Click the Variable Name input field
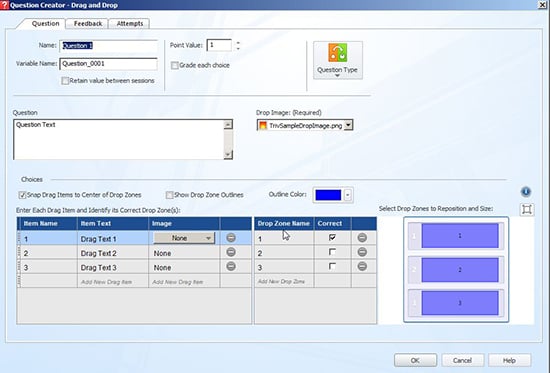Screen dimensions: 550x373 pyautogui.click(x=108, y=64)
